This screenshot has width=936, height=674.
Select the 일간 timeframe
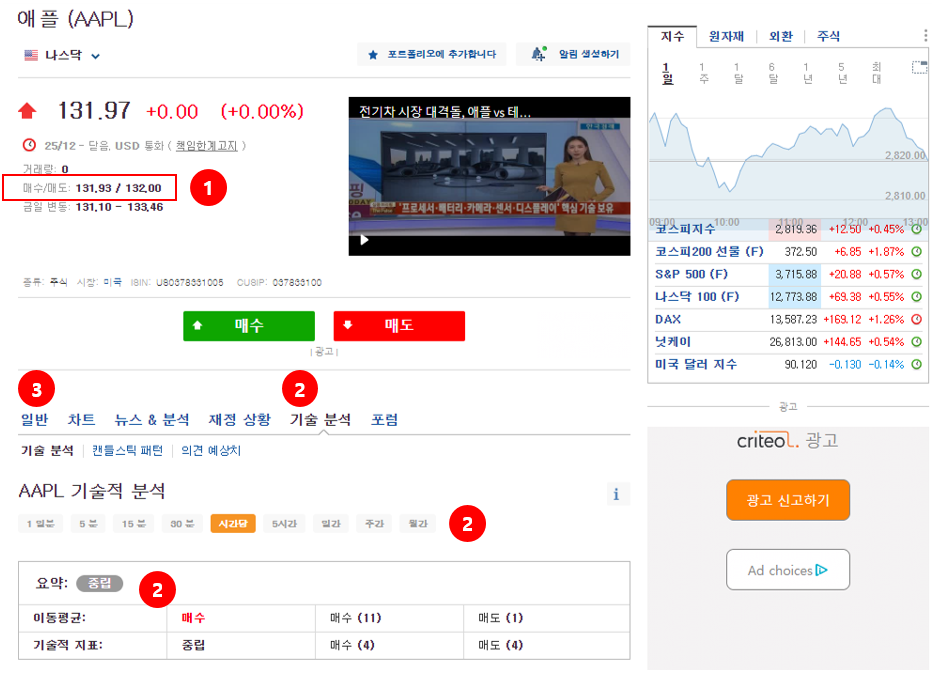(331, 524)
